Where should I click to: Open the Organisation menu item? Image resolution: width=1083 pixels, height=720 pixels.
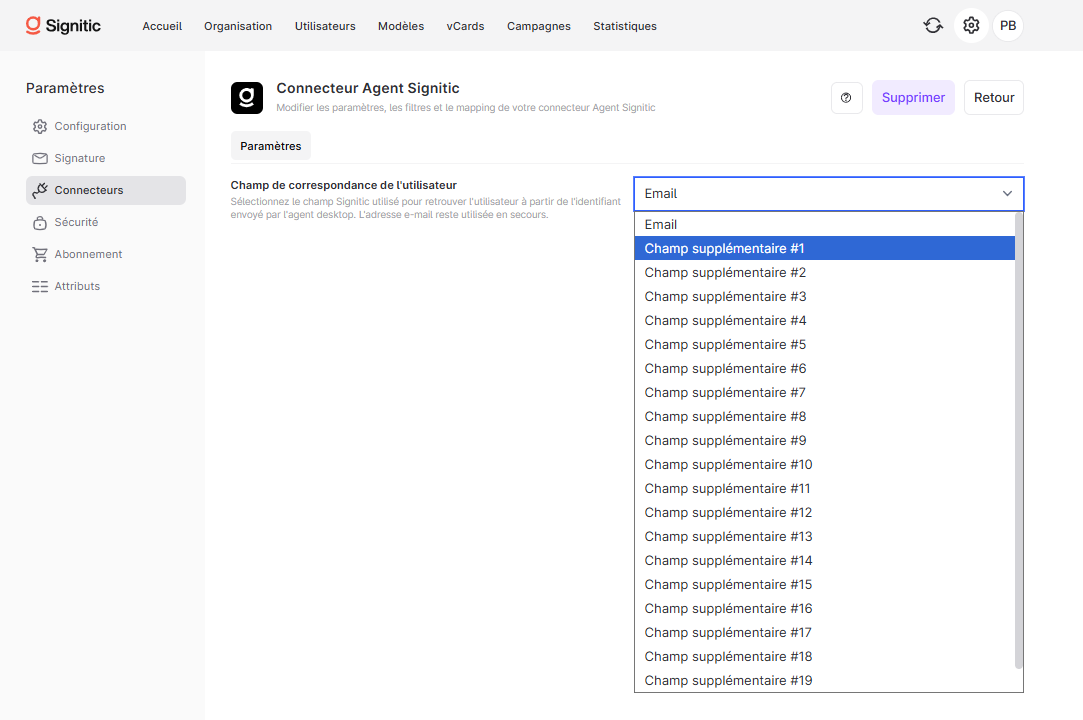click(x=238, y=26)
